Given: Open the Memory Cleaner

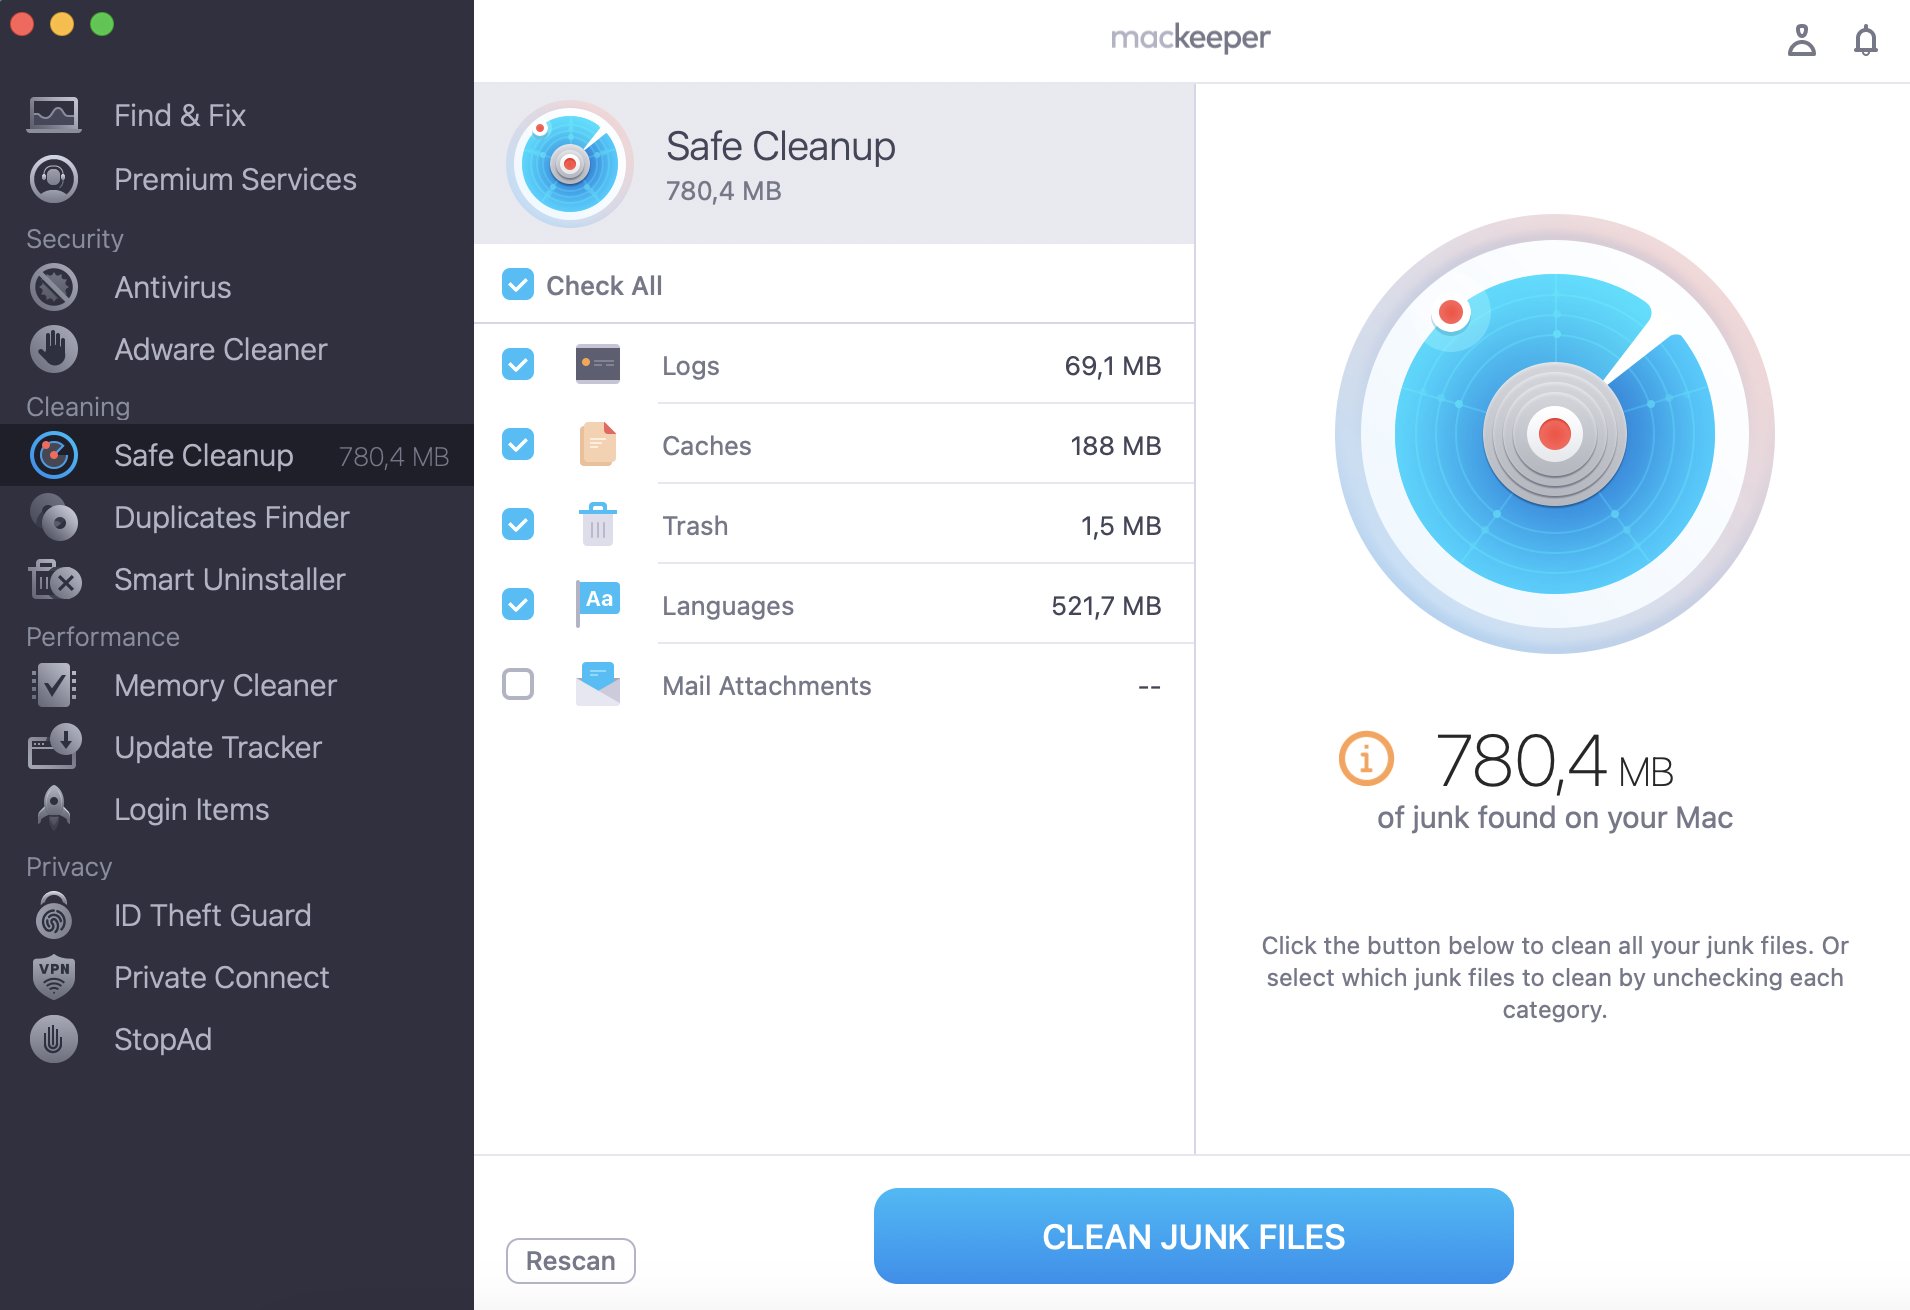Looking at the screenshot, I should pos(224,685).
